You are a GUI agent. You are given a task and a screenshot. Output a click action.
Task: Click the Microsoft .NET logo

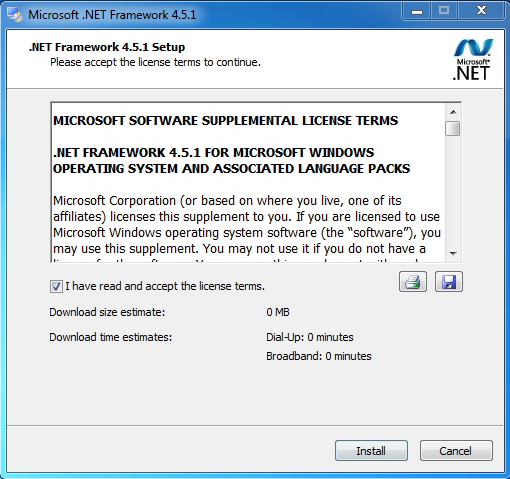(472, 60)
